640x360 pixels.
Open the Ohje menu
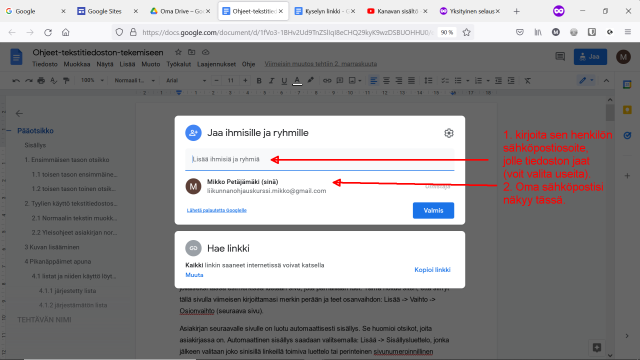click(248, 64)
